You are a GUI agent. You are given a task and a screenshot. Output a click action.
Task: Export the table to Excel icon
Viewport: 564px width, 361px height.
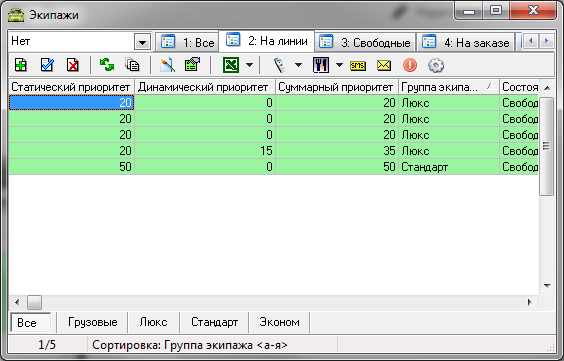click(x=231, y=65)
